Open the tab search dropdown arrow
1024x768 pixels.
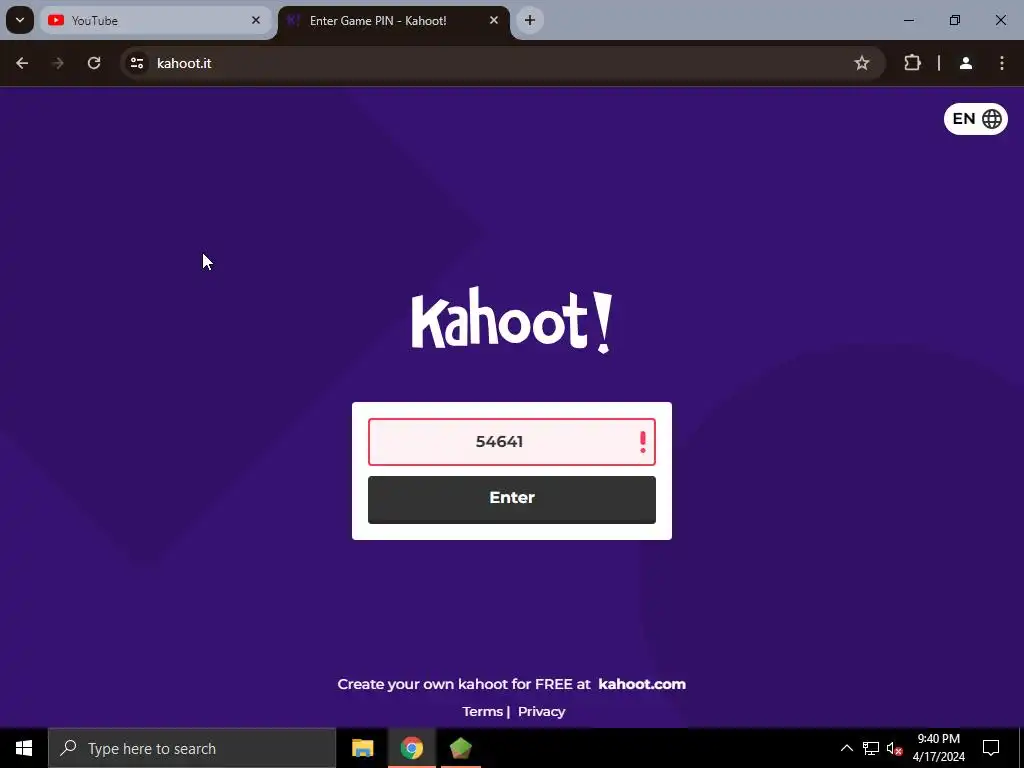tap(20, 20)
